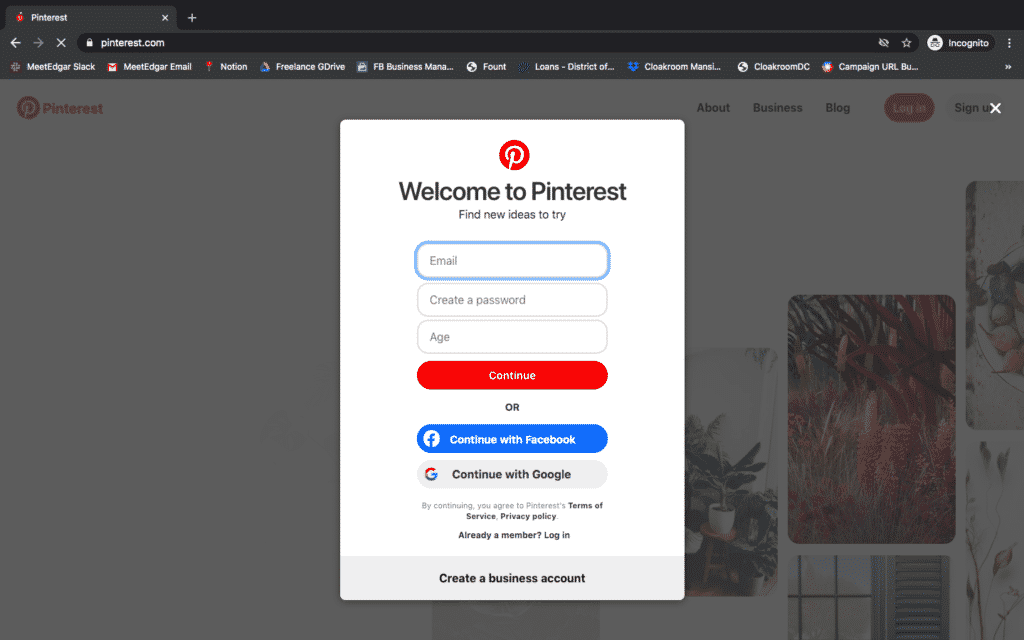
Task: Click the red Continue button
Action: (512, 376)
